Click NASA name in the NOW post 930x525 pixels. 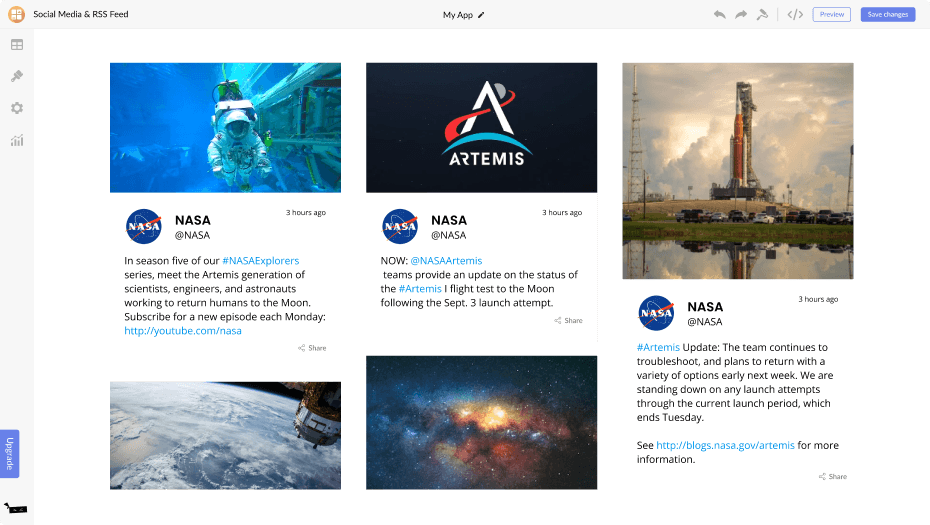pyautogui.click(x=449, y=220)
